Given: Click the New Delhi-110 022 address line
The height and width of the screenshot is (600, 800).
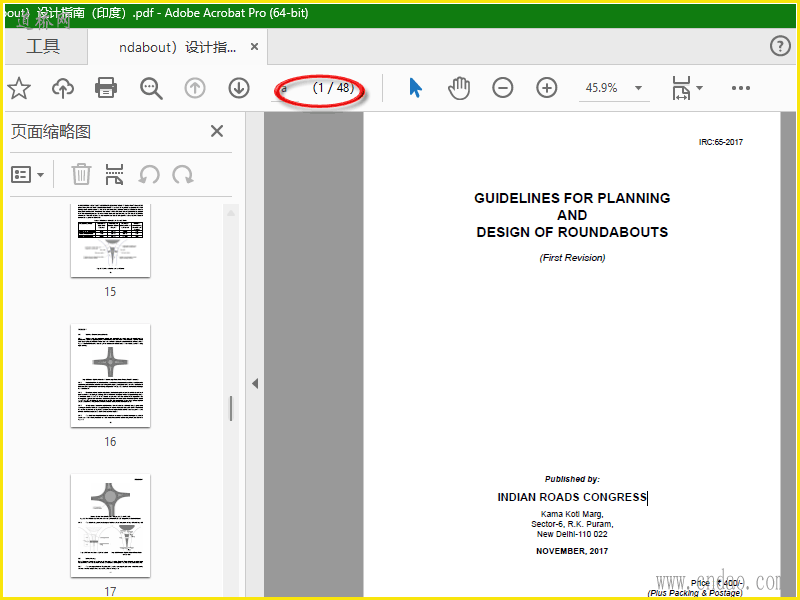Looking at the screenshot, I should pos(572,534).
